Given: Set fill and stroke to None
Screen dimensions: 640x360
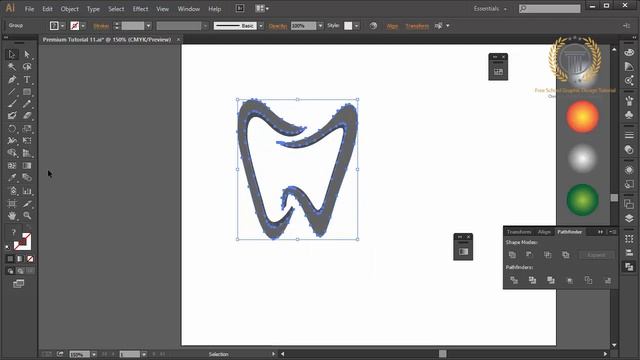Looking at the screenshot, I should pos(30,259).
